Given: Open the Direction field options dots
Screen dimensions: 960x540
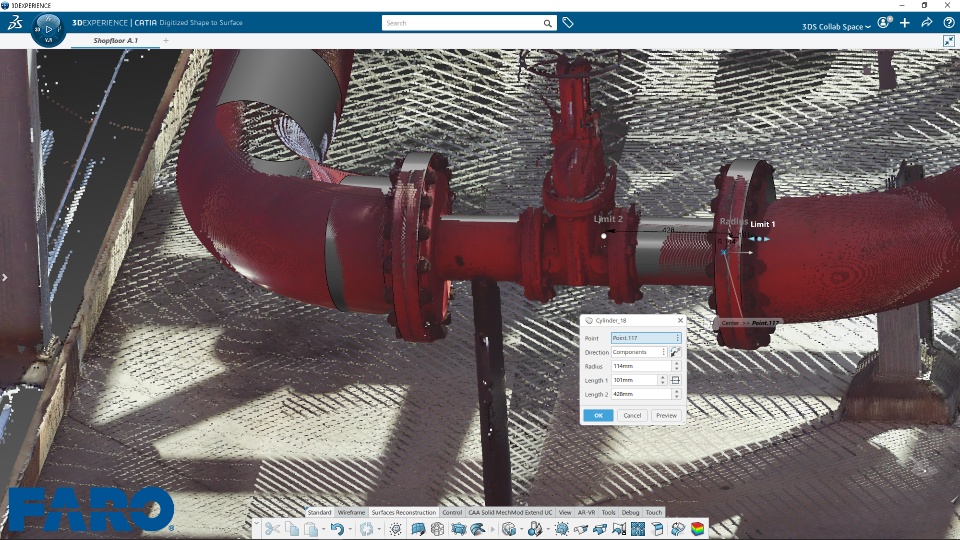Looking at the screenshot, I should pyautogui.click(x=663, y=352).
